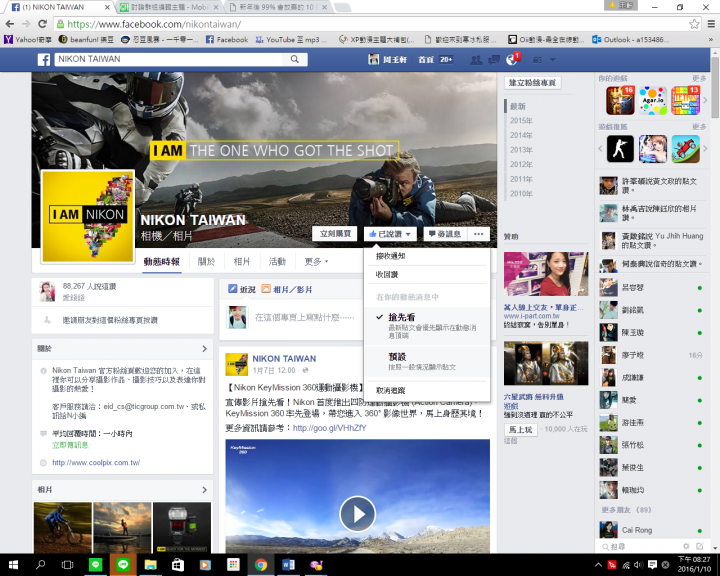Open the Agar.io game icon
720x576 pixels.
click(x=652, y=100)
